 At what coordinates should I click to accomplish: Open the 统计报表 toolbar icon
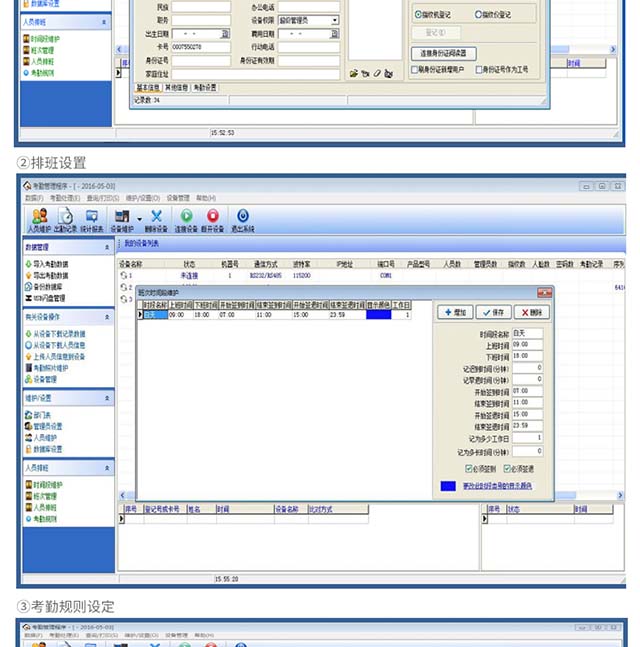point(92,218)
